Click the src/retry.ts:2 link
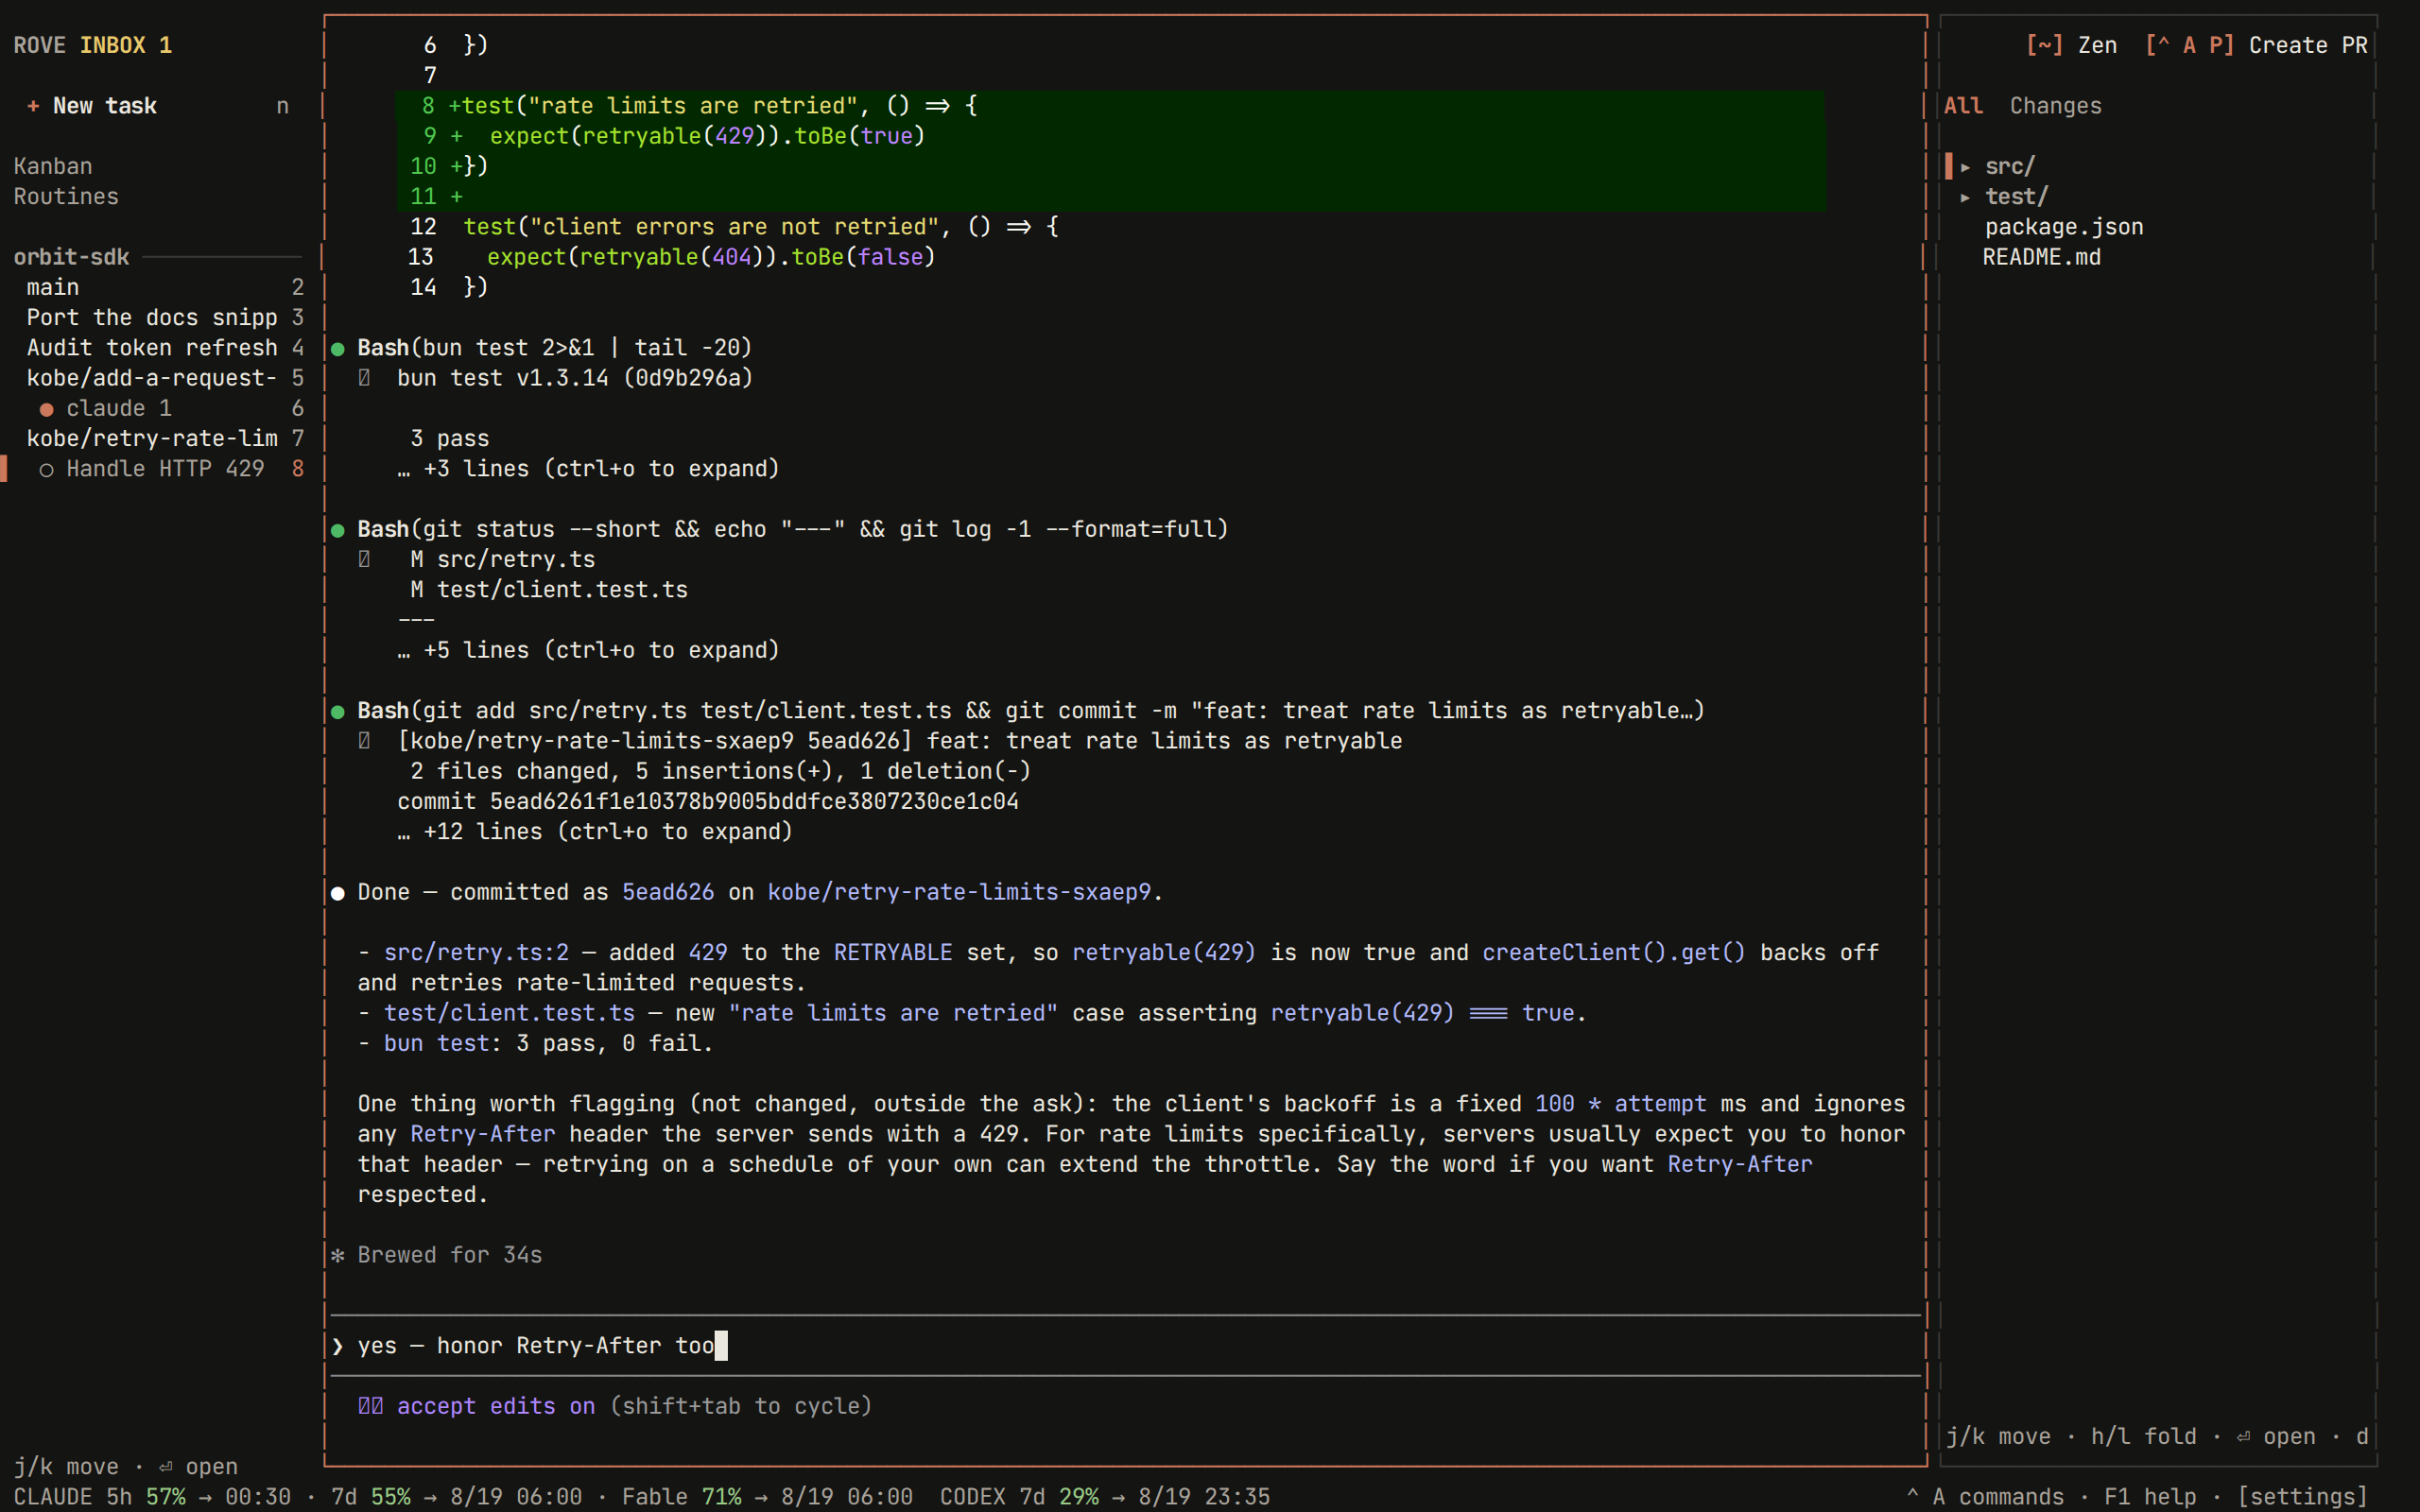The image size is (2420, 1512). click(476, 953)
